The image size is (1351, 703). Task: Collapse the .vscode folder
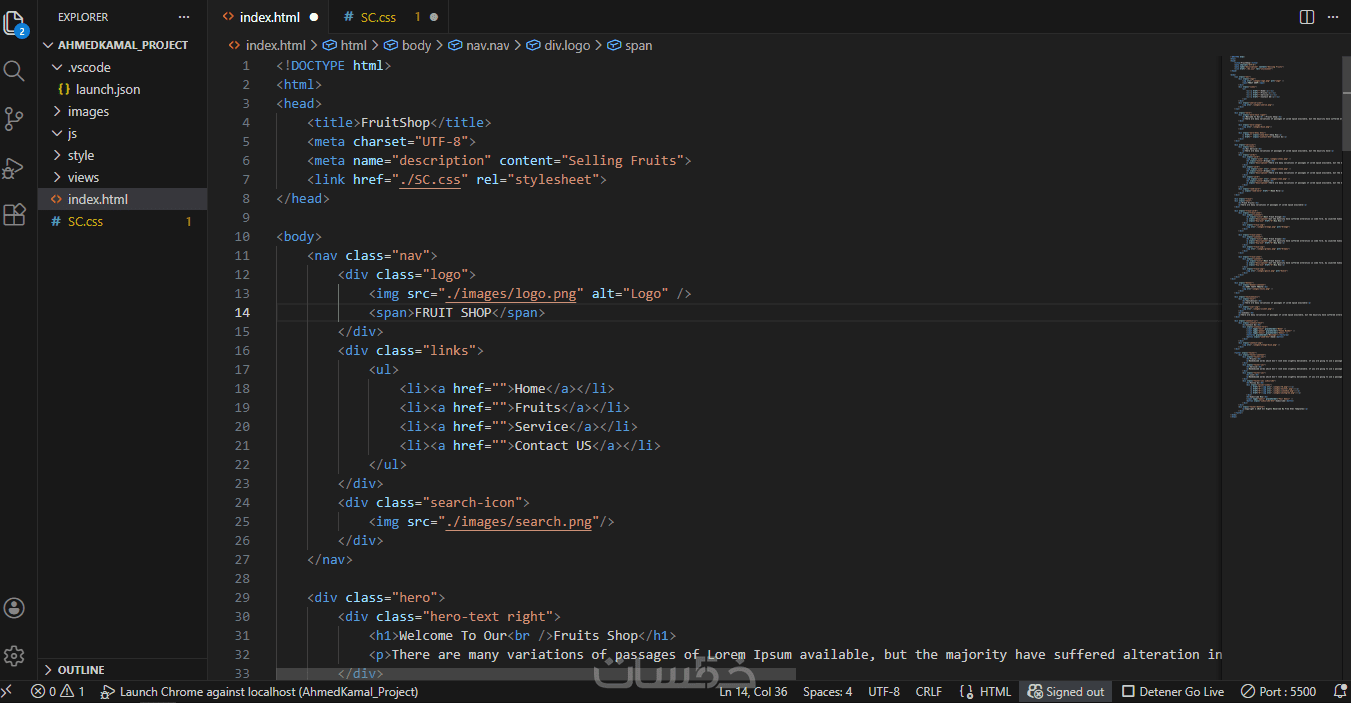pyautogui.click(x=122, y=67)
